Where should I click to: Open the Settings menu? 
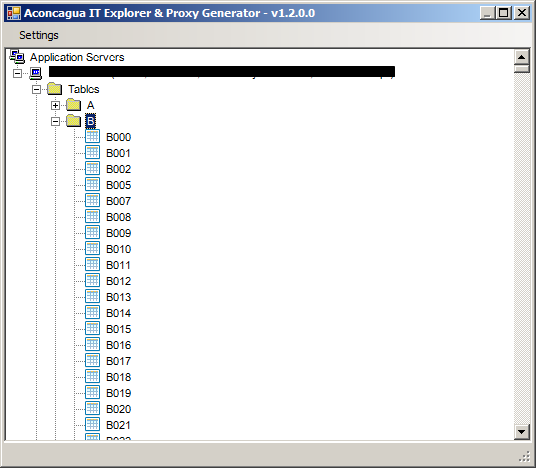pos(39,35)
